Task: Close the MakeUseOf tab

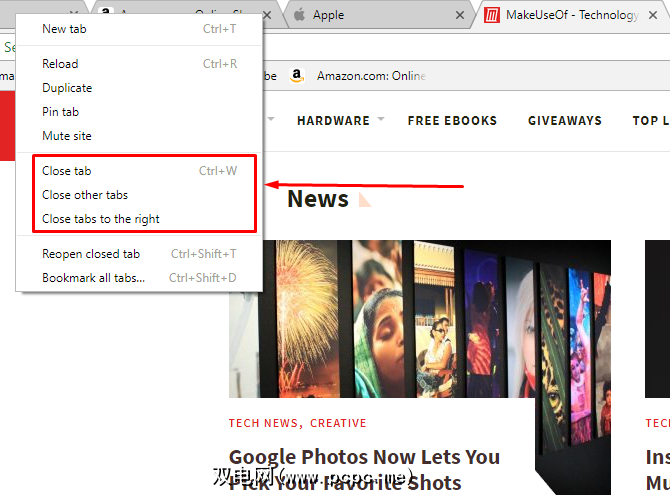Action: pyautogui.click(x=652, y=15)
